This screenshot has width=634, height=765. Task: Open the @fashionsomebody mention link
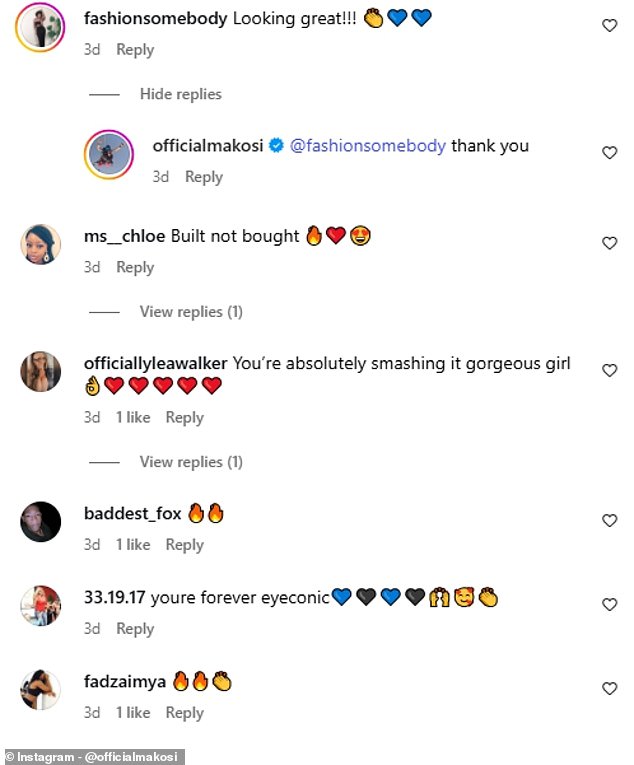pyautogui.click(x=367, y=146)
